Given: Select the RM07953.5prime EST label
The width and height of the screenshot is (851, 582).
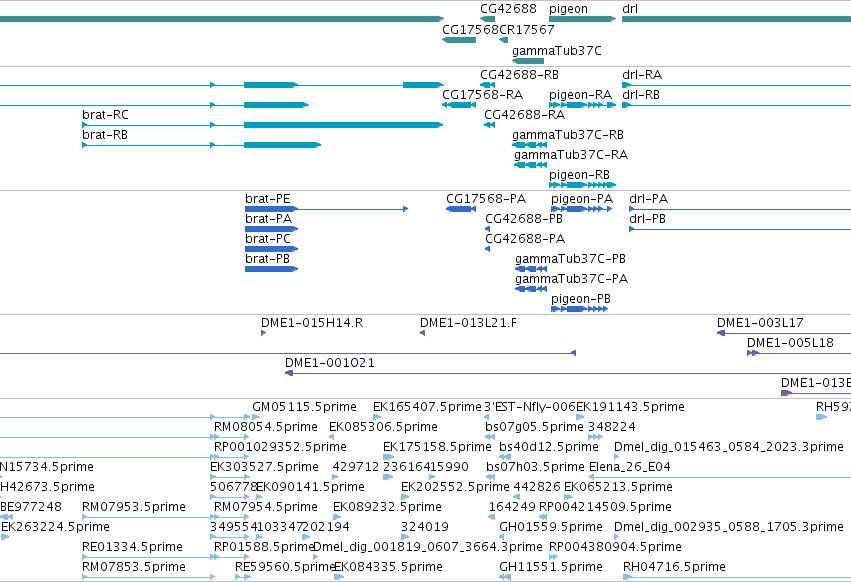Looking at the screenshot, I should pos(134,508).
